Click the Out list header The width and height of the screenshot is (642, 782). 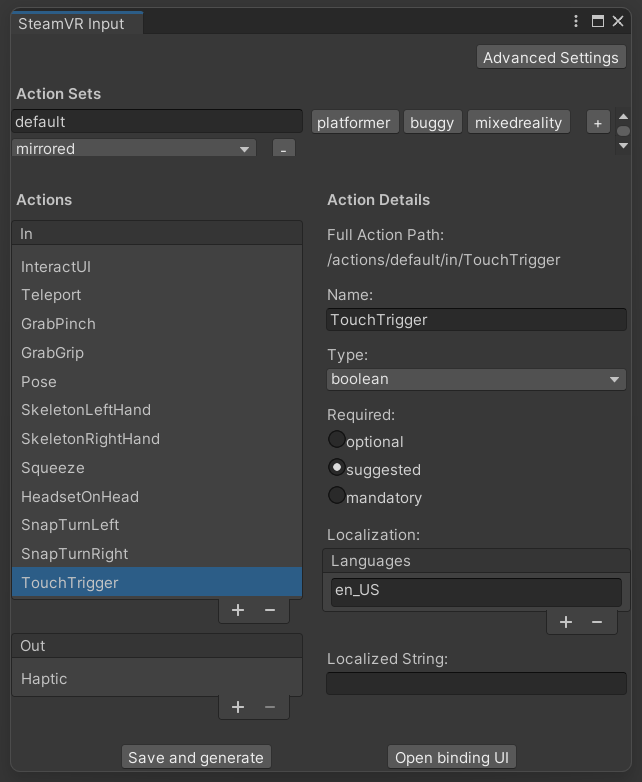157,645
